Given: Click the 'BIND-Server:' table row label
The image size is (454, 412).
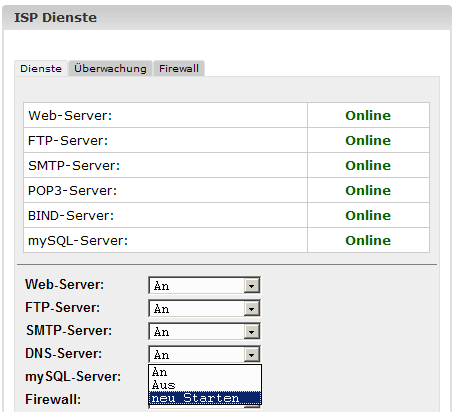Looking at the screenshot, I should click(71, 216).
